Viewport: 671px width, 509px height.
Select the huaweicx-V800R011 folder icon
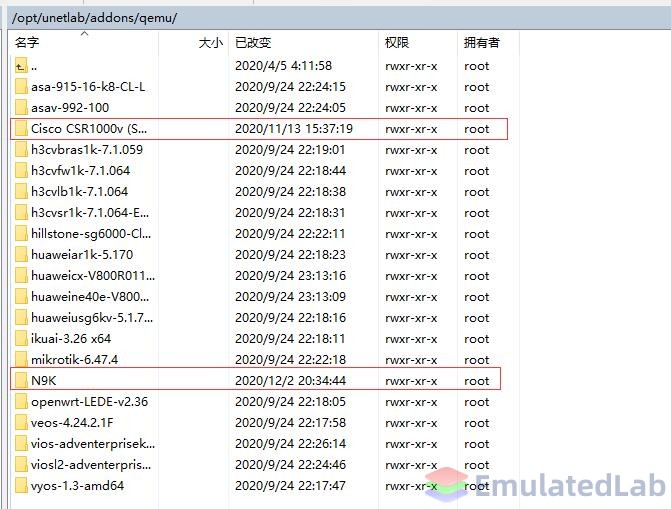point(21,276)
